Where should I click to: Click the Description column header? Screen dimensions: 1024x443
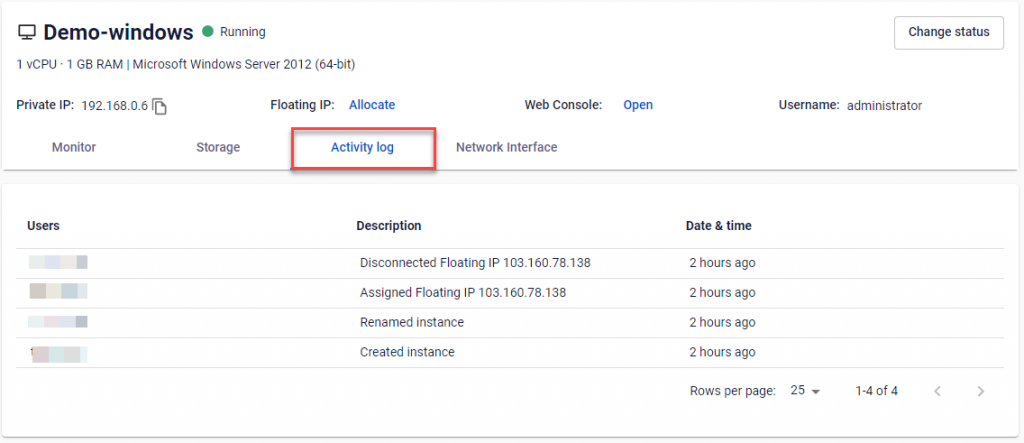click(x=389, y=226)
